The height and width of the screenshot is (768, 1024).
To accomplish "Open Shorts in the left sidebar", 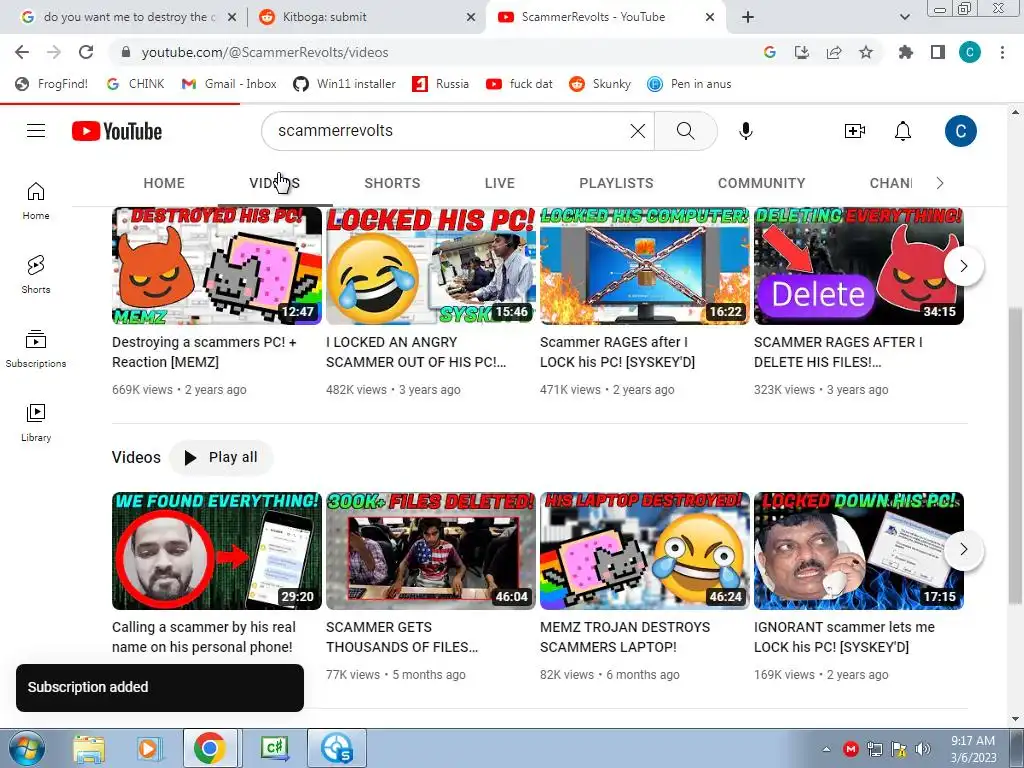I will coord(36,274).
